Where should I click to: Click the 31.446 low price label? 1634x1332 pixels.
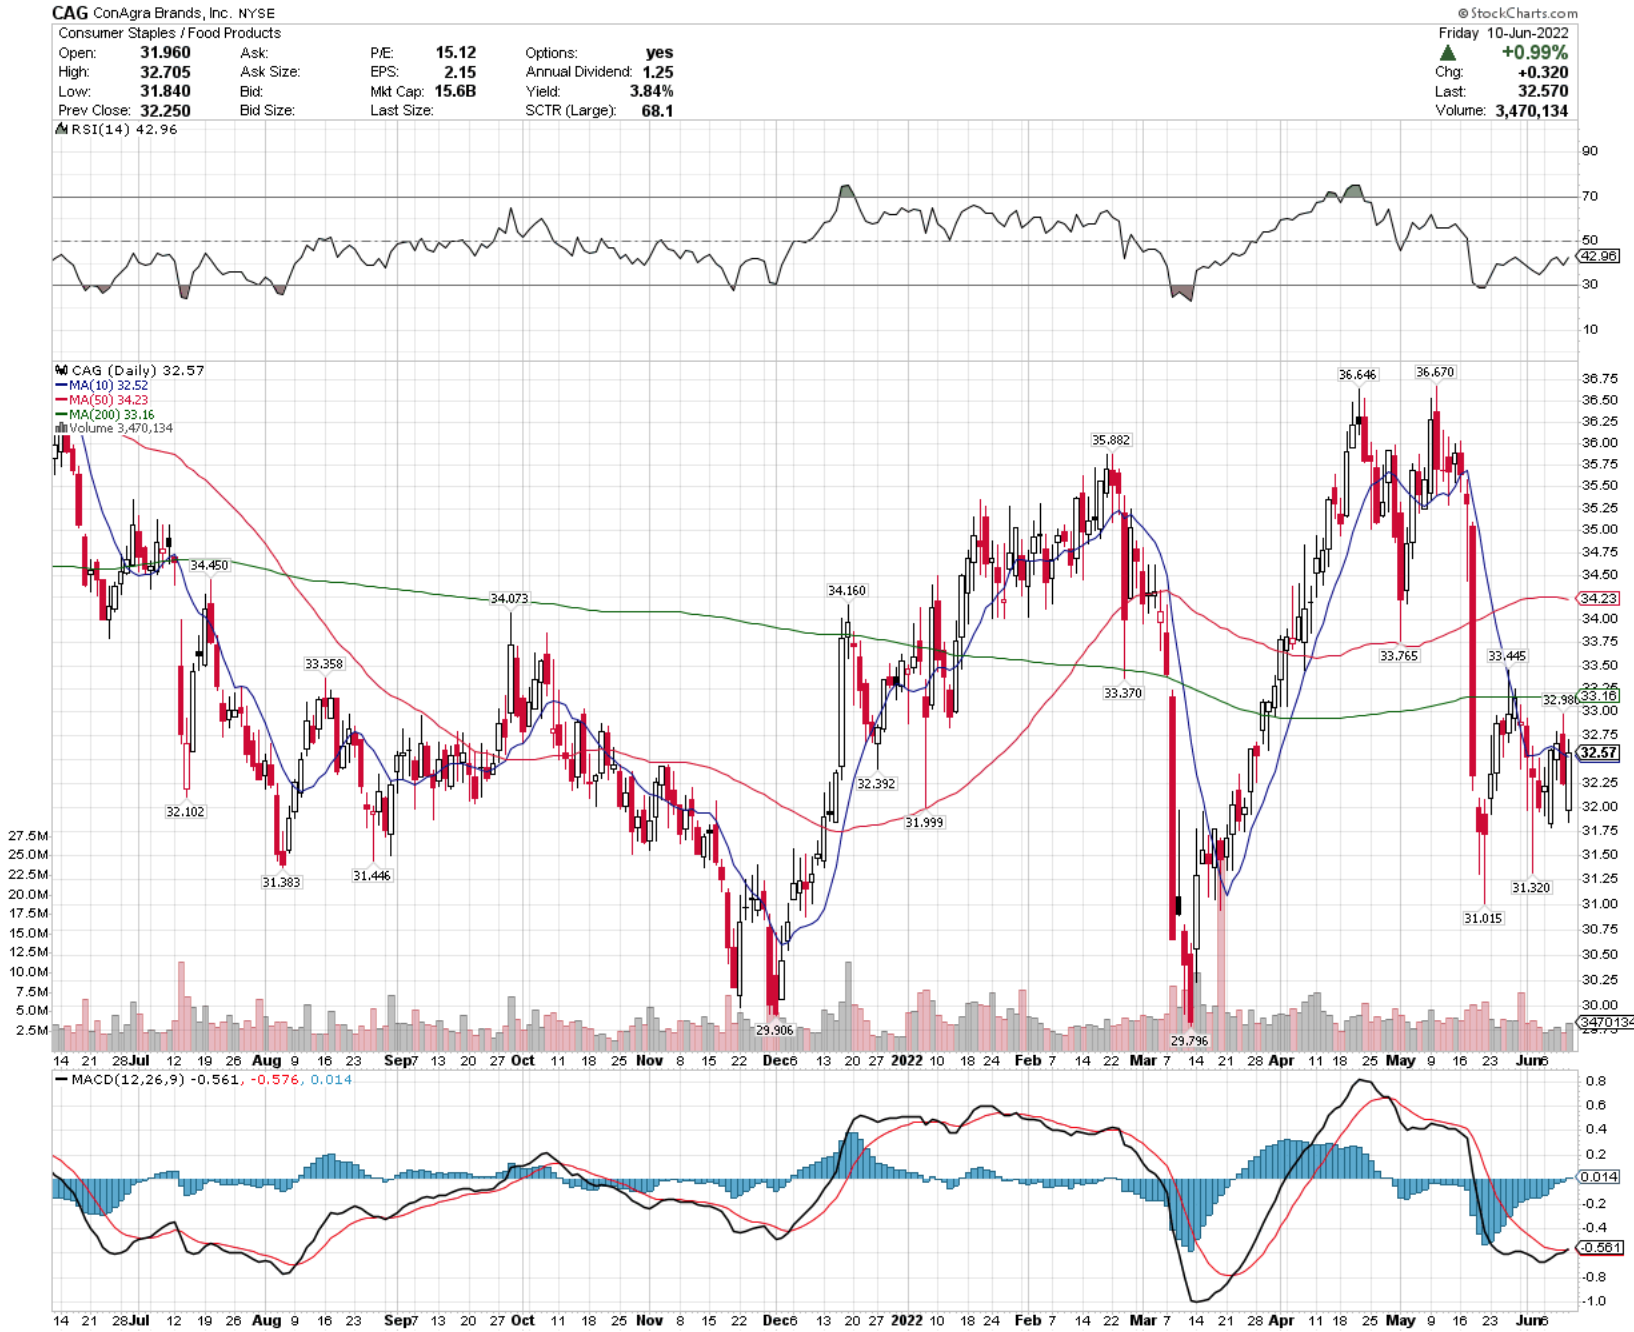click(371, 876)
